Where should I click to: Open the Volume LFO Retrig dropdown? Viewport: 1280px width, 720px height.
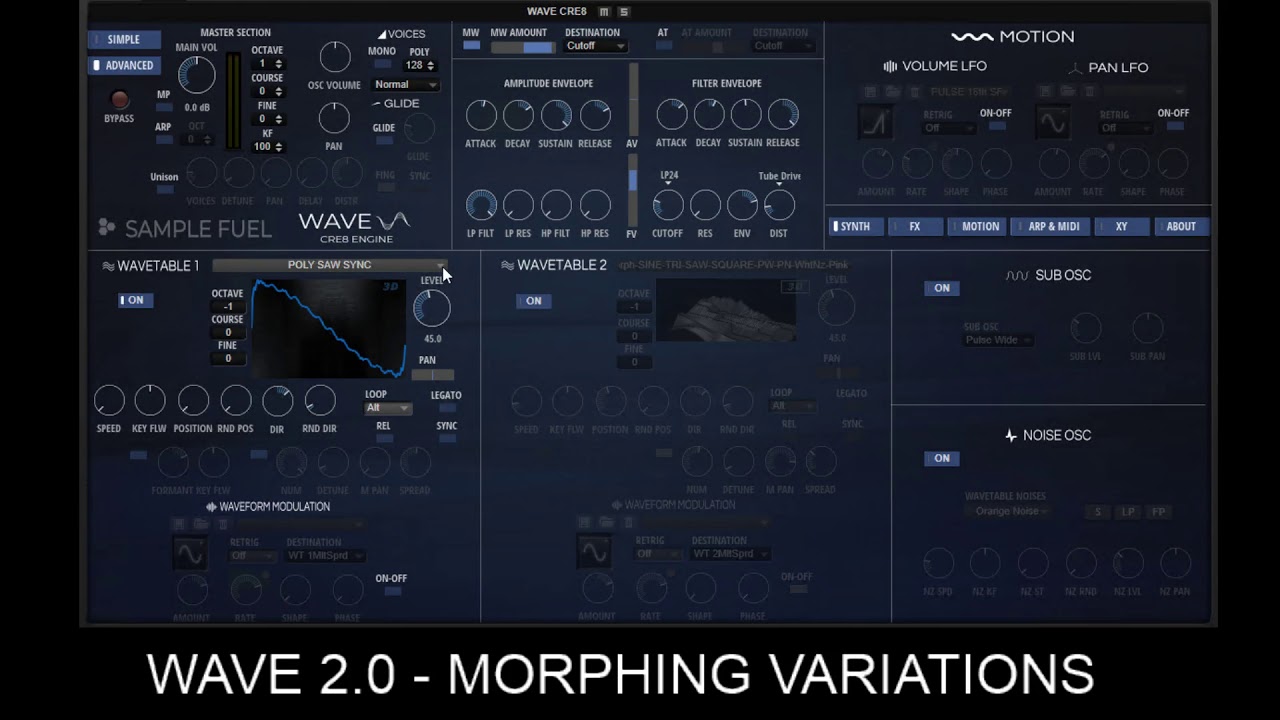coord(948,128)
